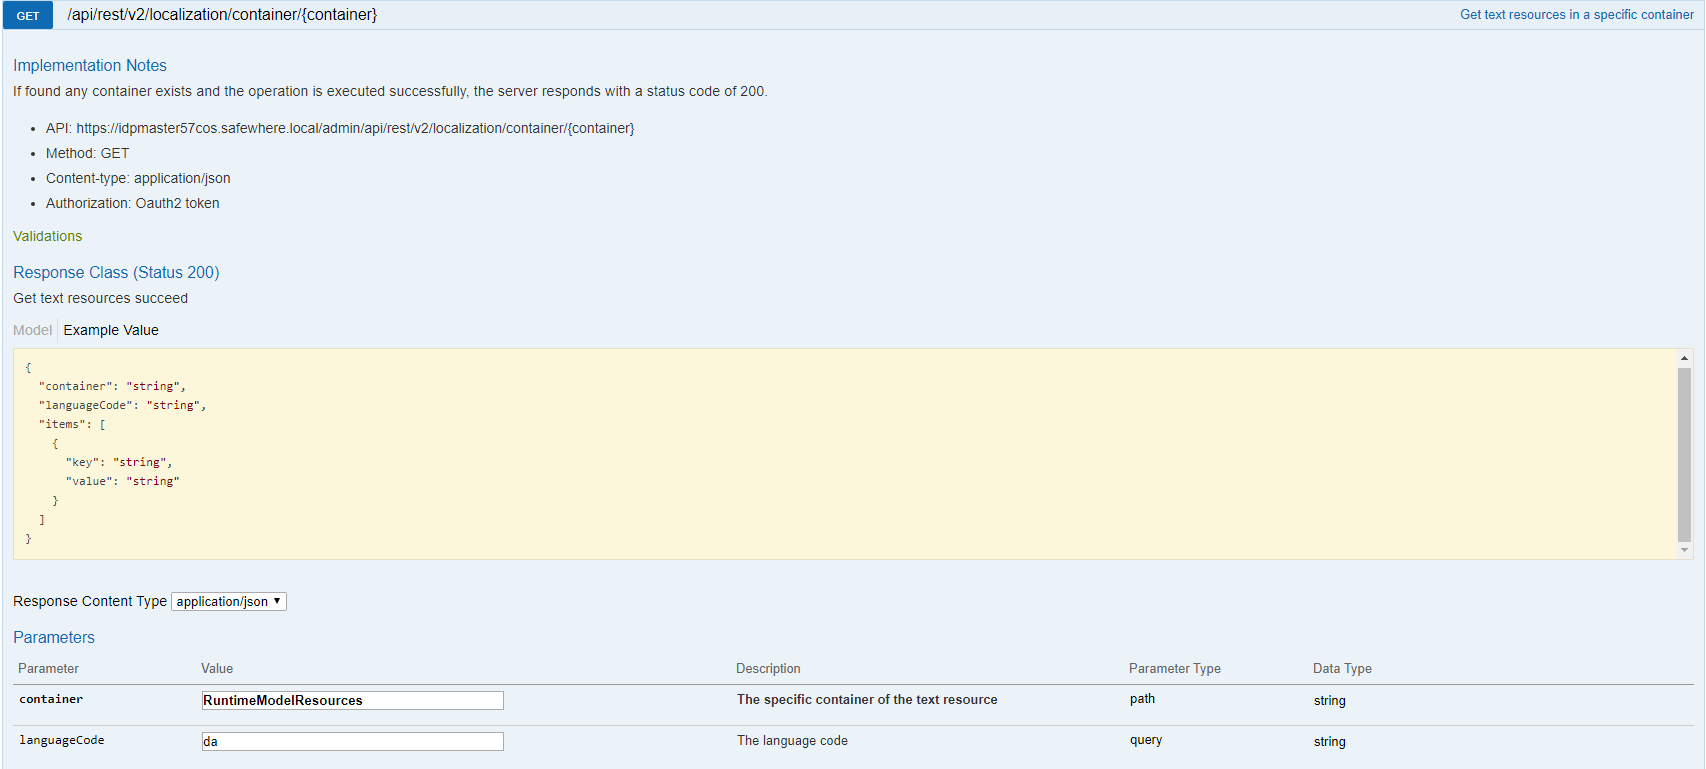
Task: Open the Response Content Type dropdown
Action: tap(229, 601)
